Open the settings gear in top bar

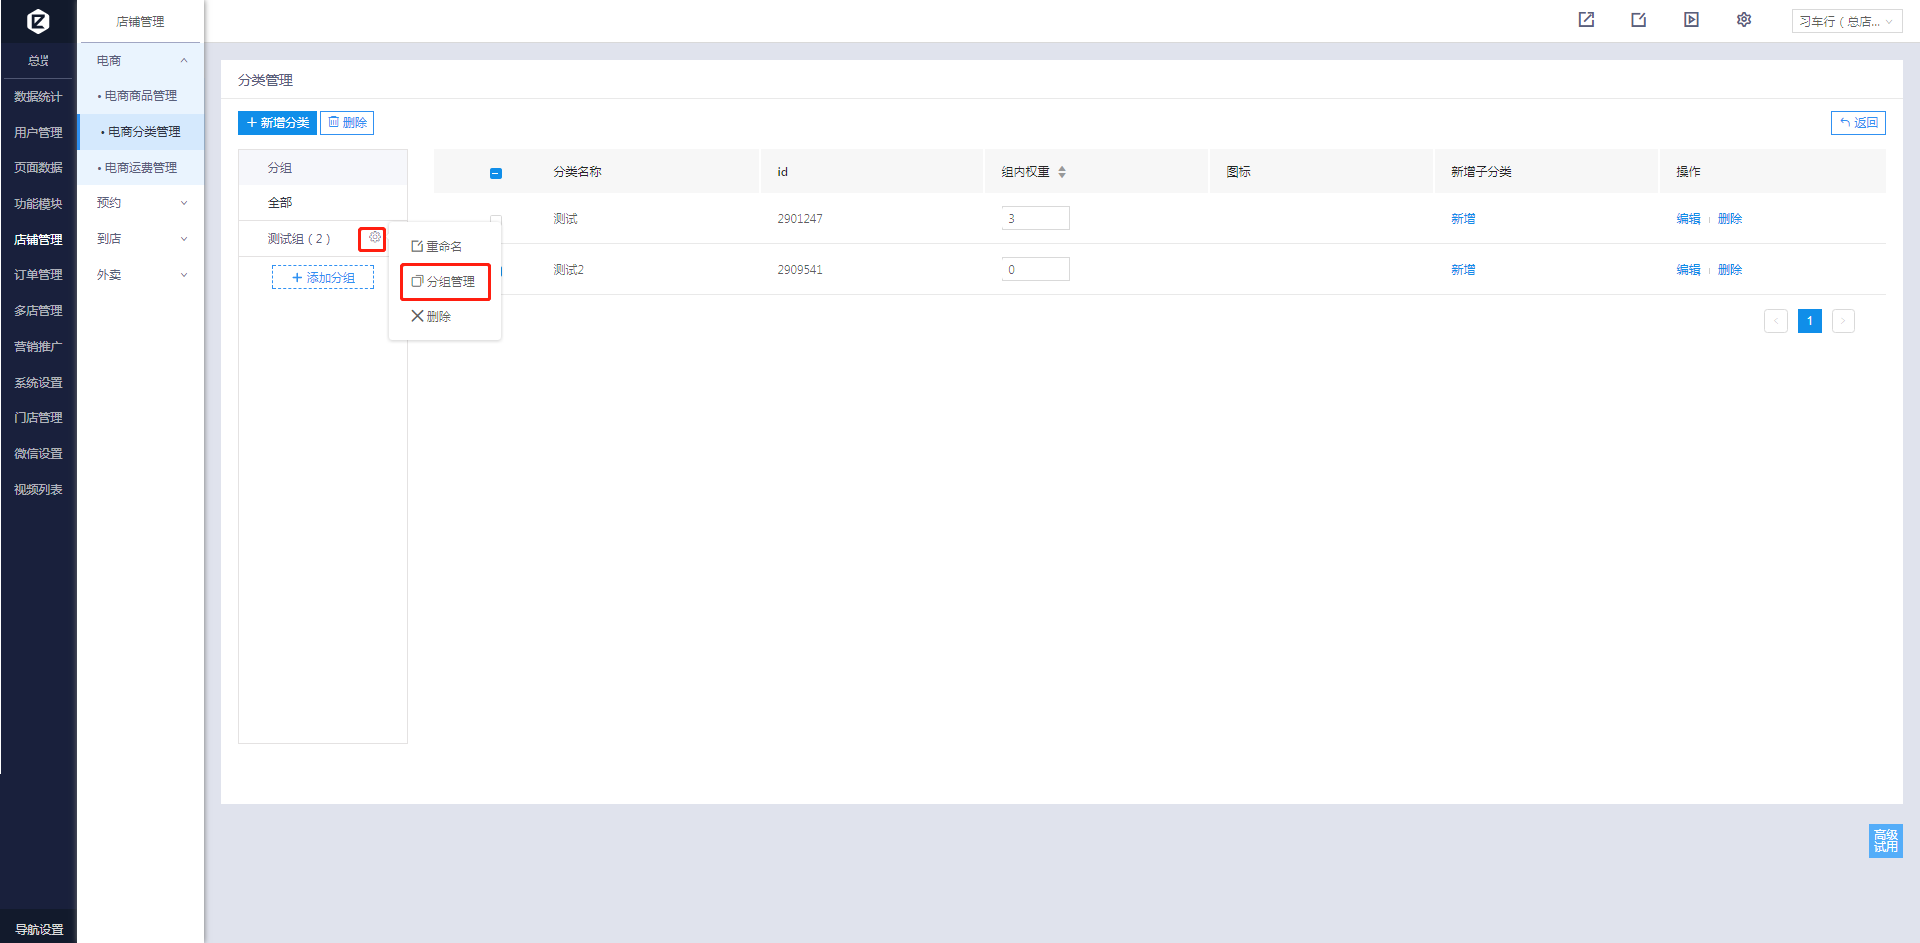1744,20
